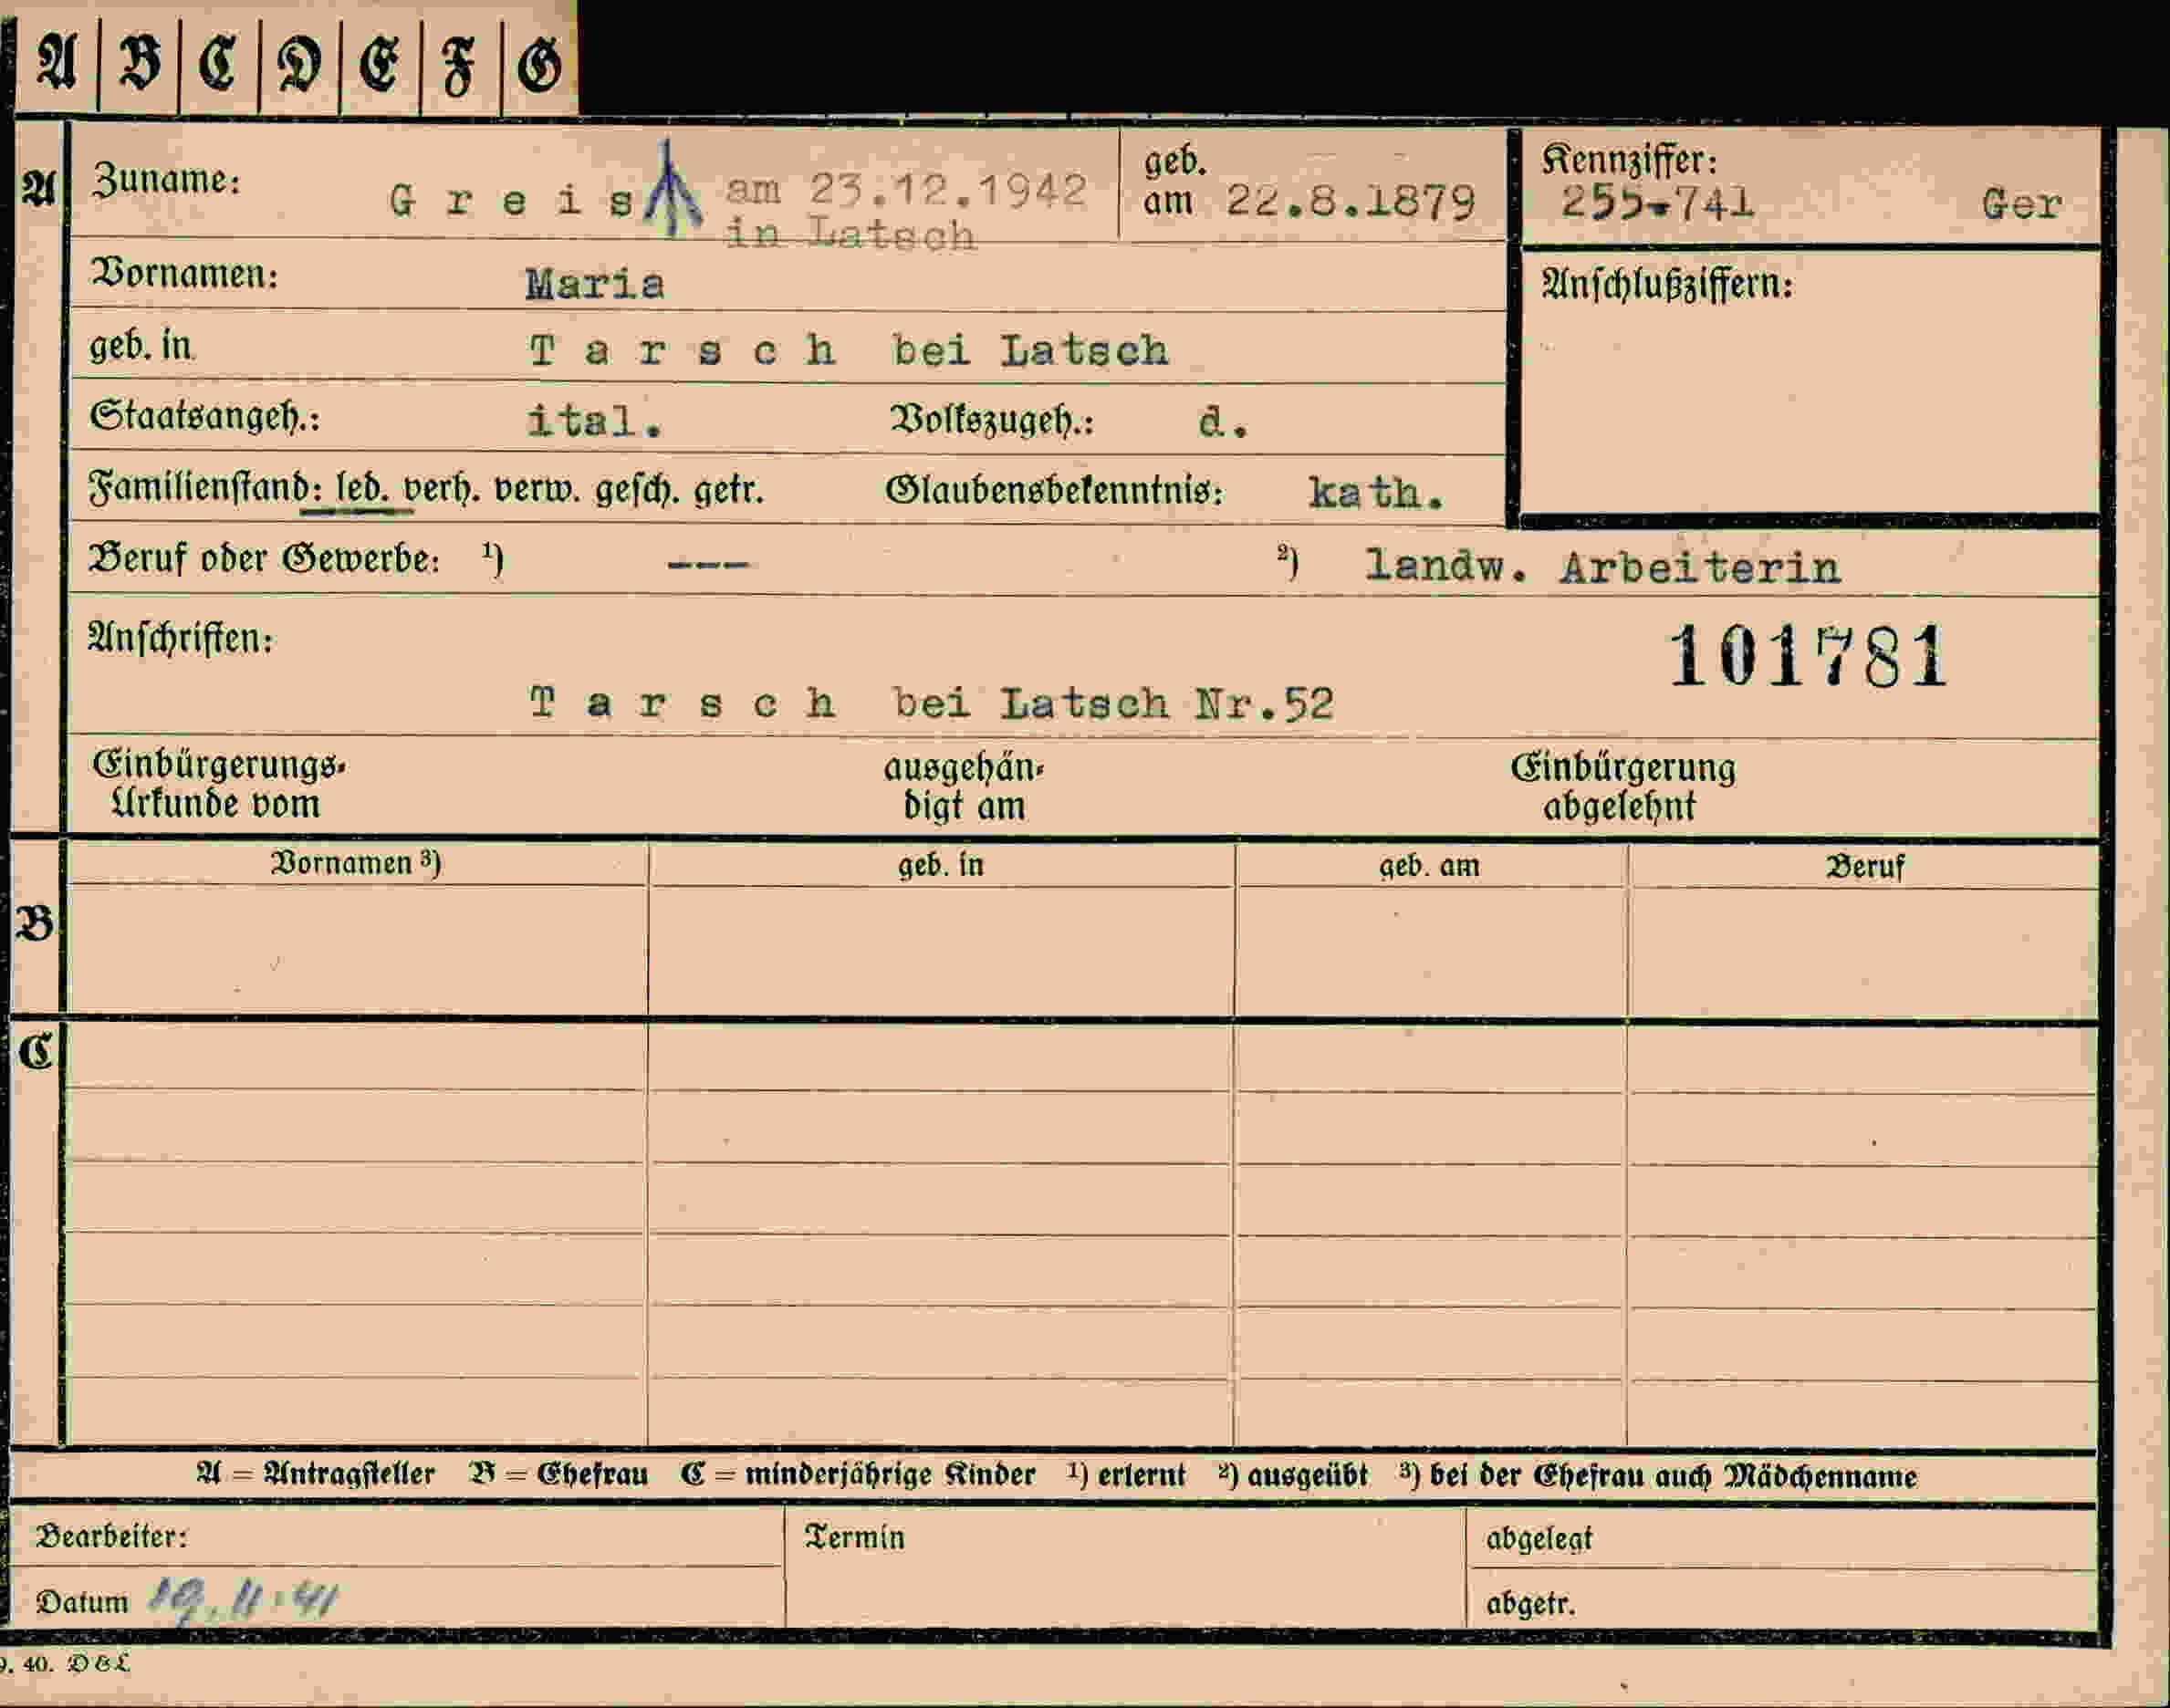Click the marital status option 'gesch.'
This screenshot has height=1708, width=2170.
click(638, 491)
